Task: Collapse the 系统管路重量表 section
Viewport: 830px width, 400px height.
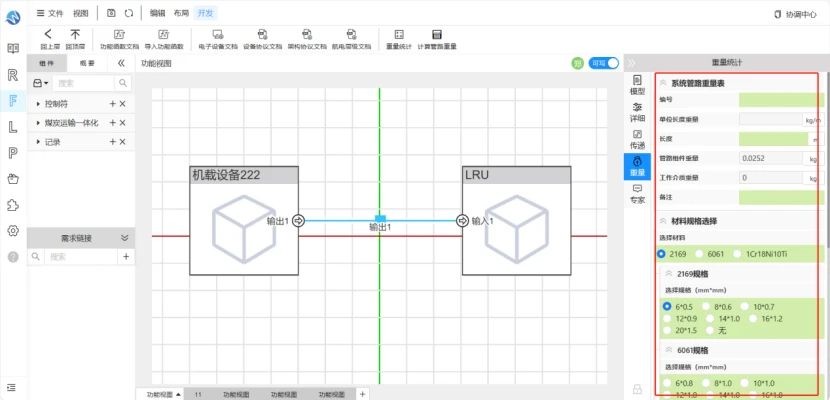Action: pos(663,83)
